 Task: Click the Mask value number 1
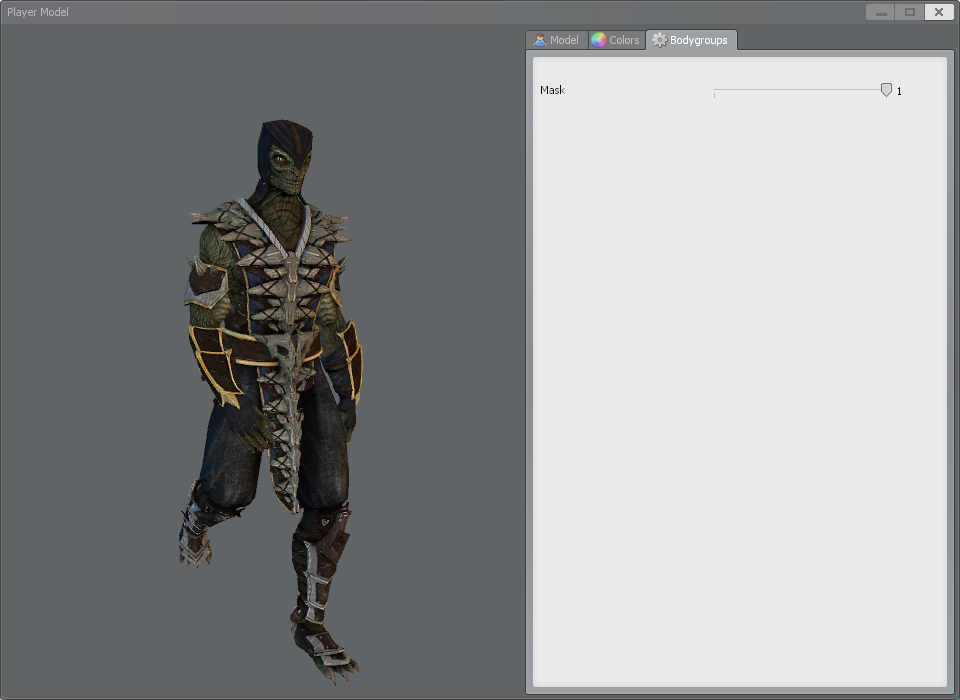click(x=899, y=91)
